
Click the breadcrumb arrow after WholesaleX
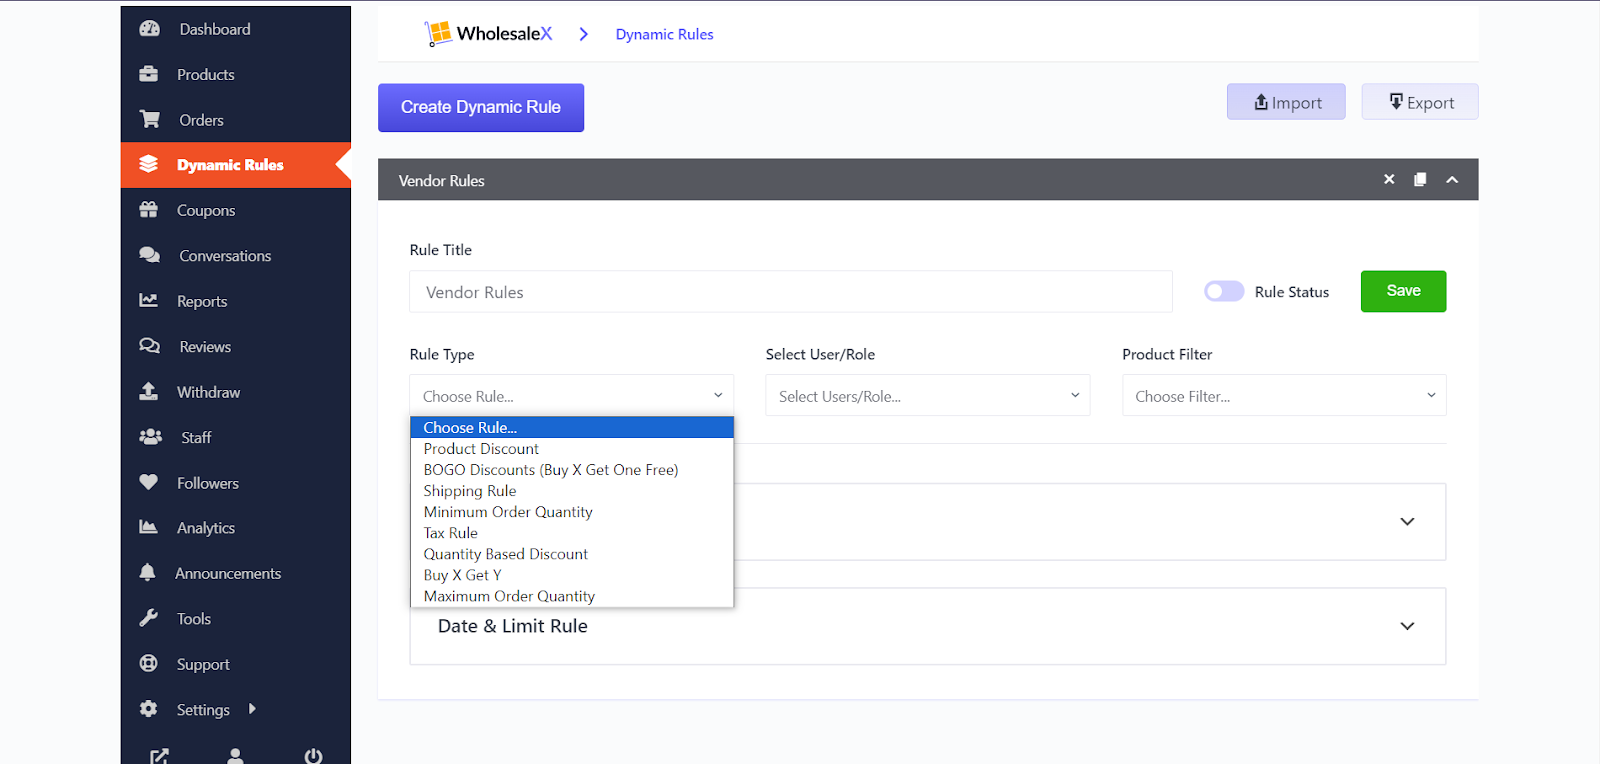point(584,34)
